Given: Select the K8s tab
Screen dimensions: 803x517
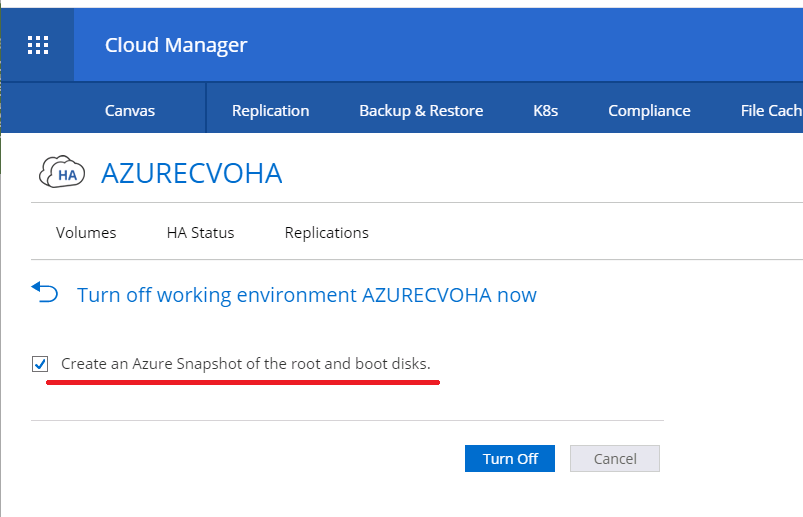Looking at the screenshot, I should pos(545,111).
